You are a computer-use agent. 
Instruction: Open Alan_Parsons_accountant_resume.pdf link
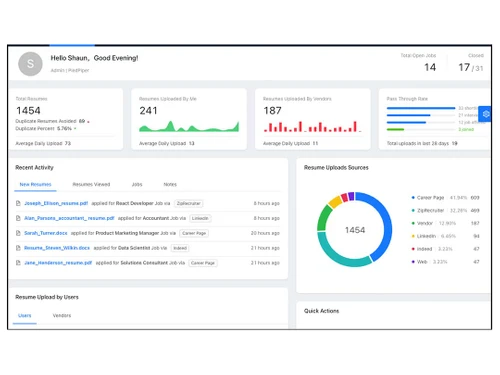pyautogui.click(x=69, y=218)
